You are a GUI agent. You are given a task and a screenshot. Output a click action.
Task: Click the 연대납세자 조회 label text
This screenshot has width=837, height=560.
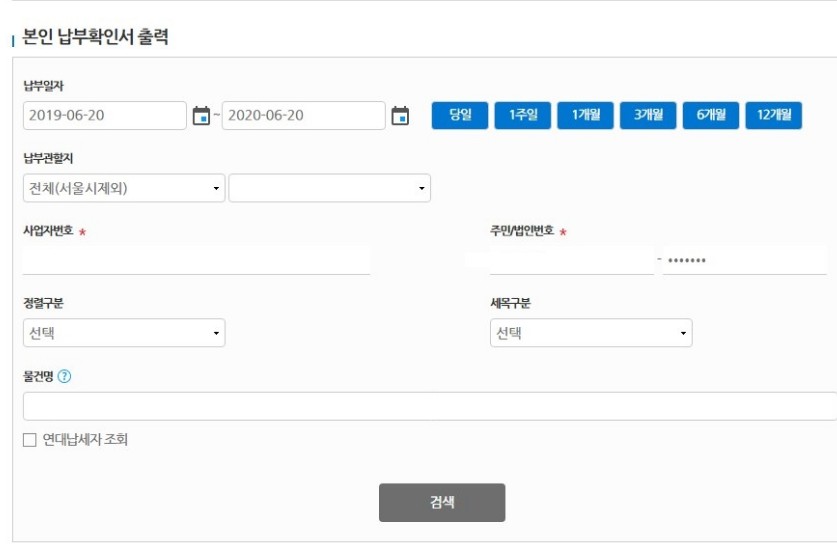85,439
